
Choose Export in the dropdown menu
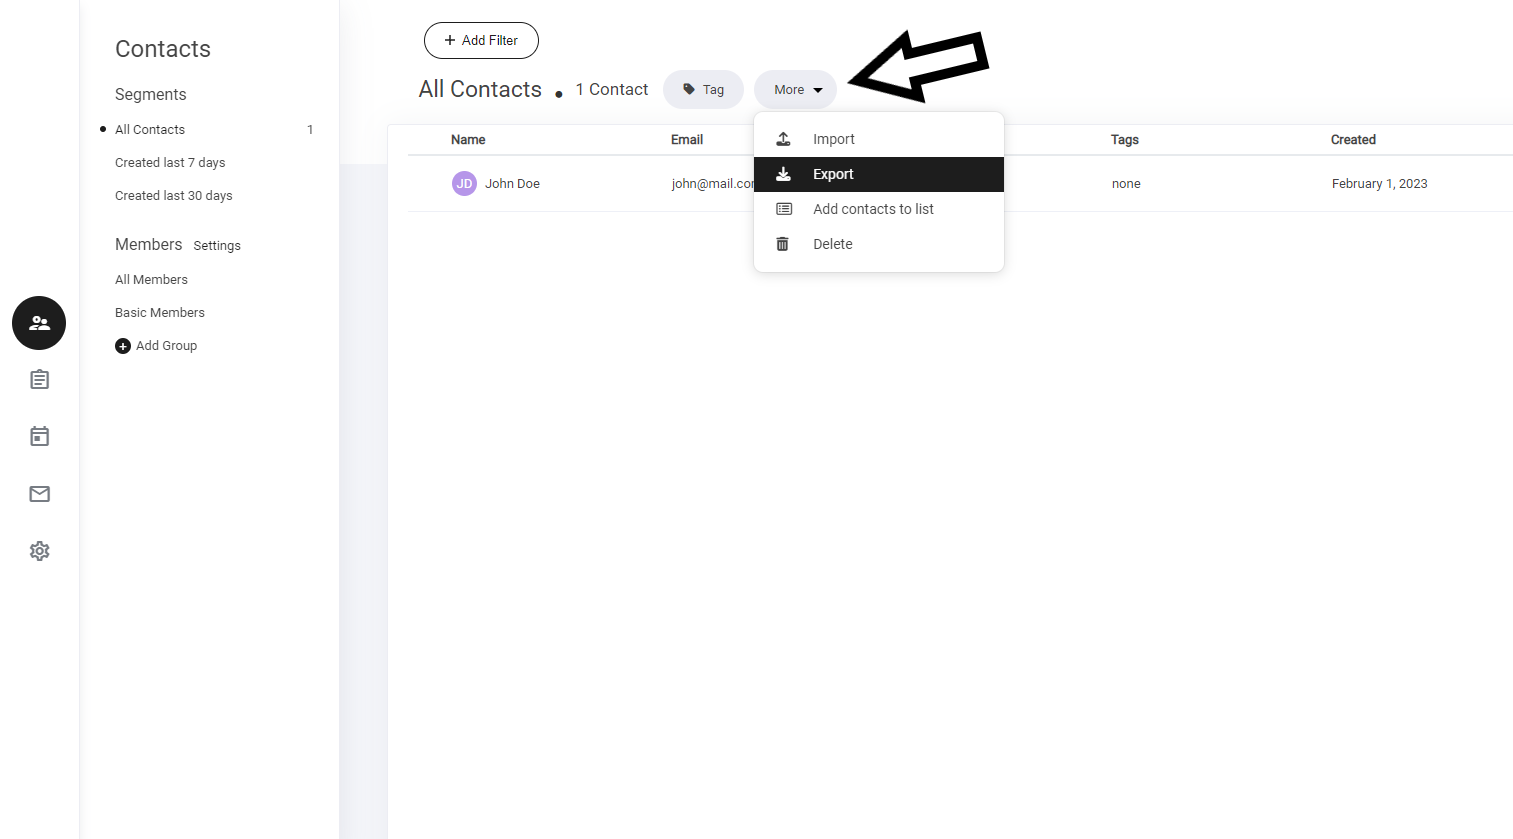[833, 174]
